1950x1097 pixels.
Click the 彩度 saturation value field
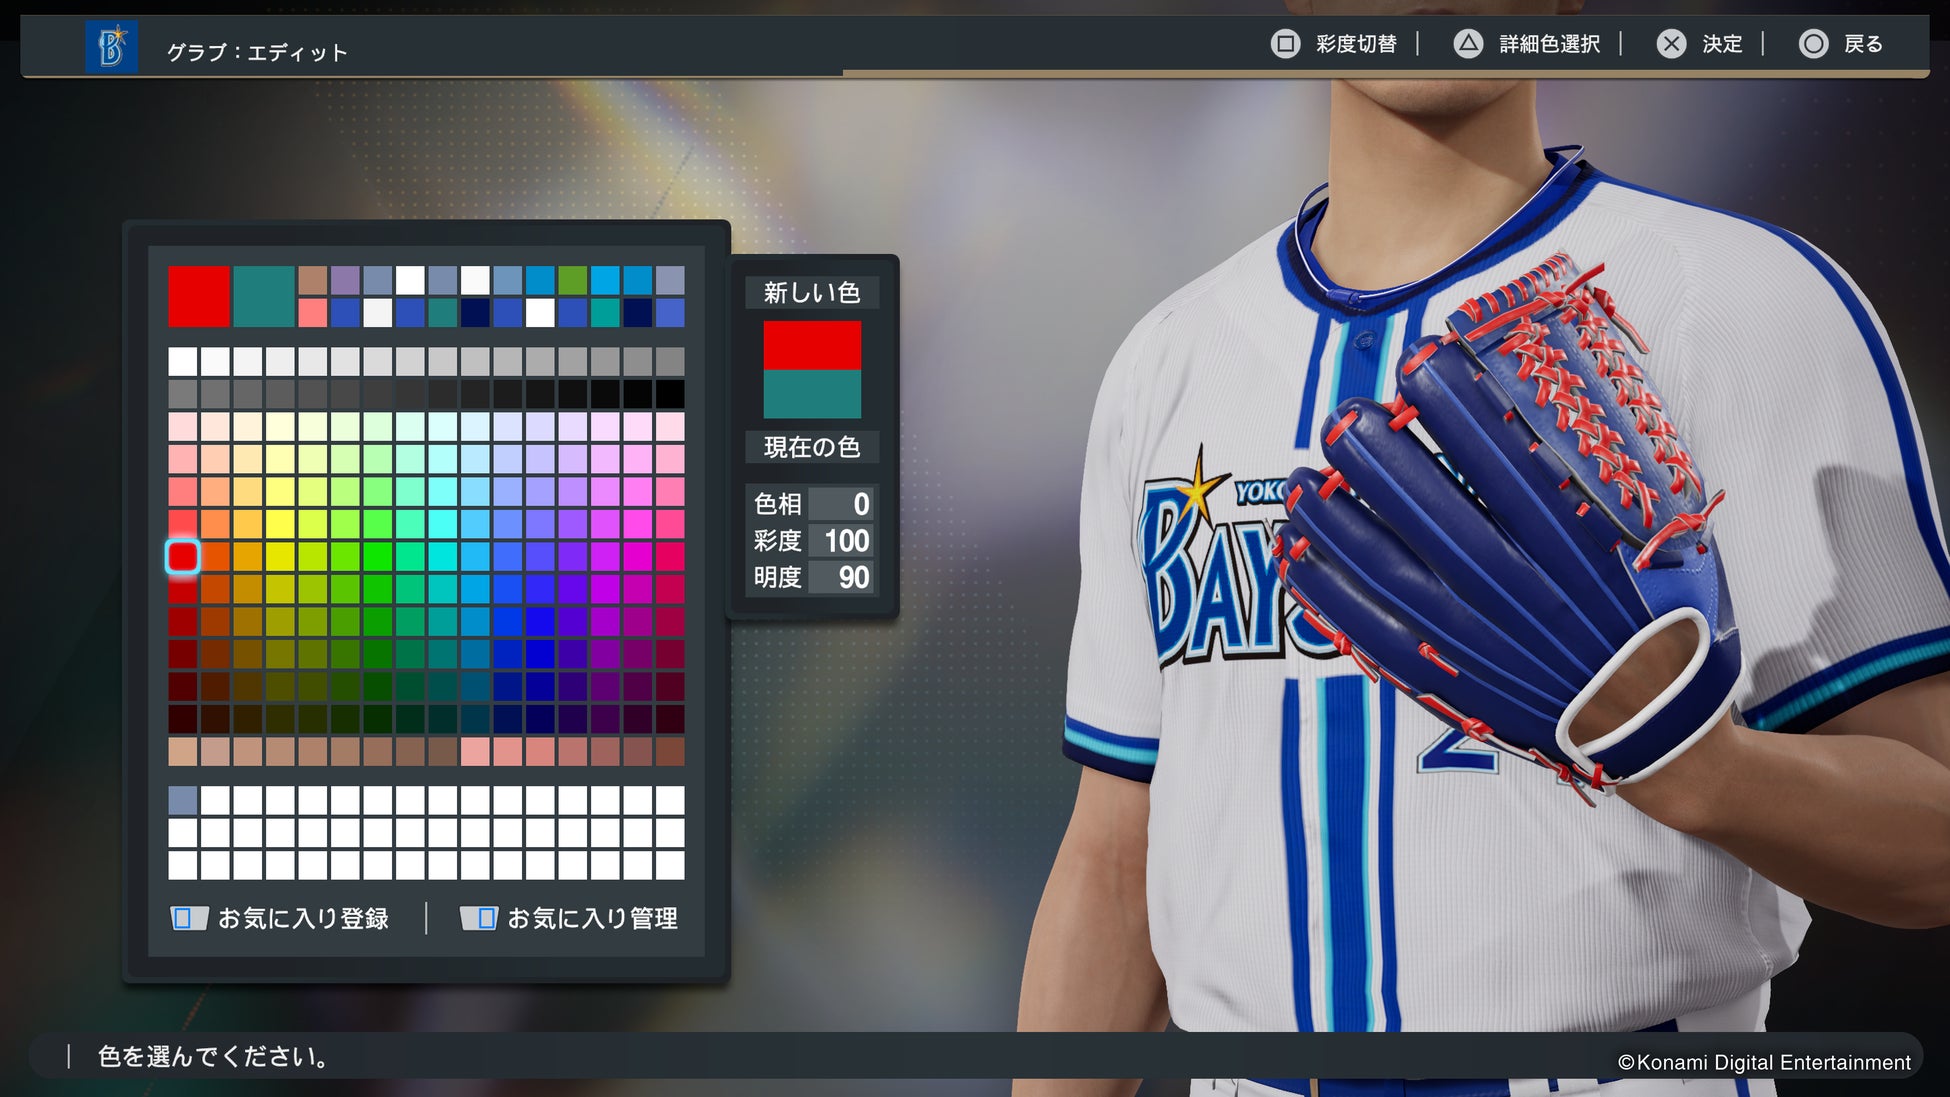coord(841,541)
